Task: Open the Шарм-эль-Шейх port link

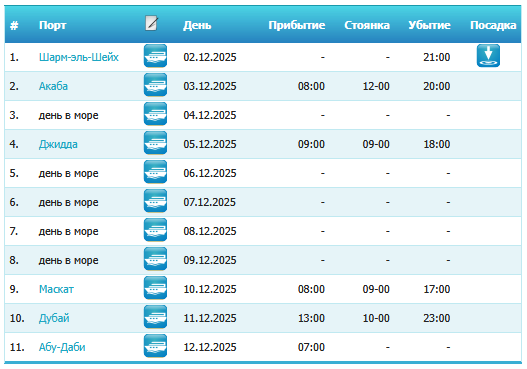Action: 79,57
